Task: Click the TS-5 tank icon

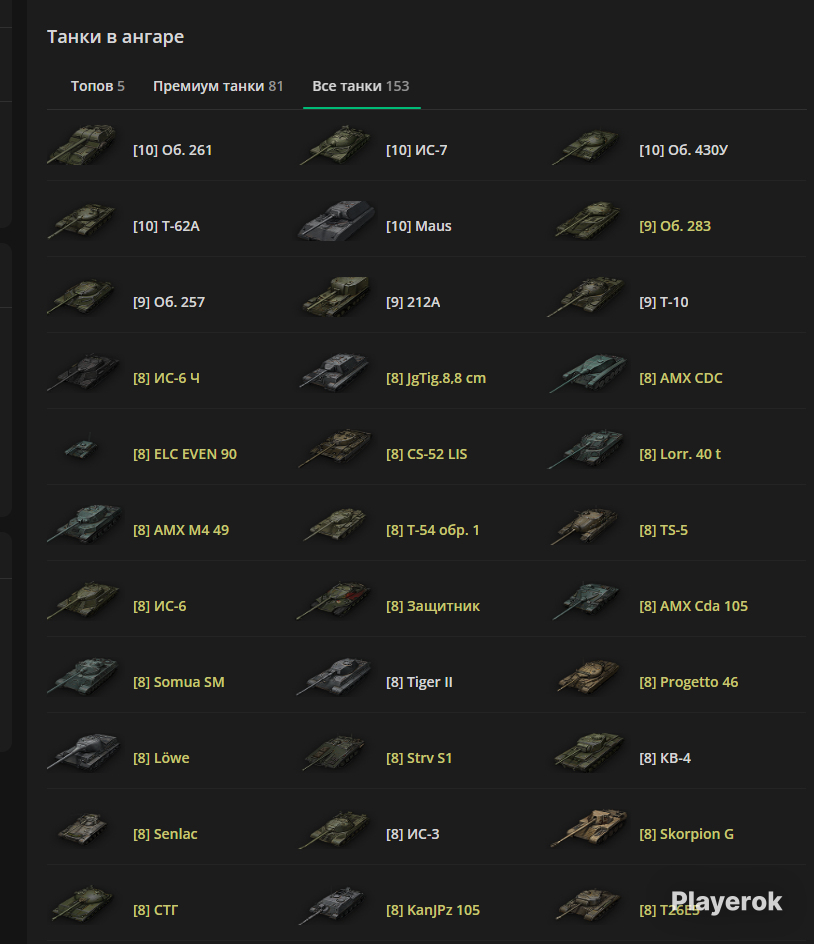Action: 585,525
